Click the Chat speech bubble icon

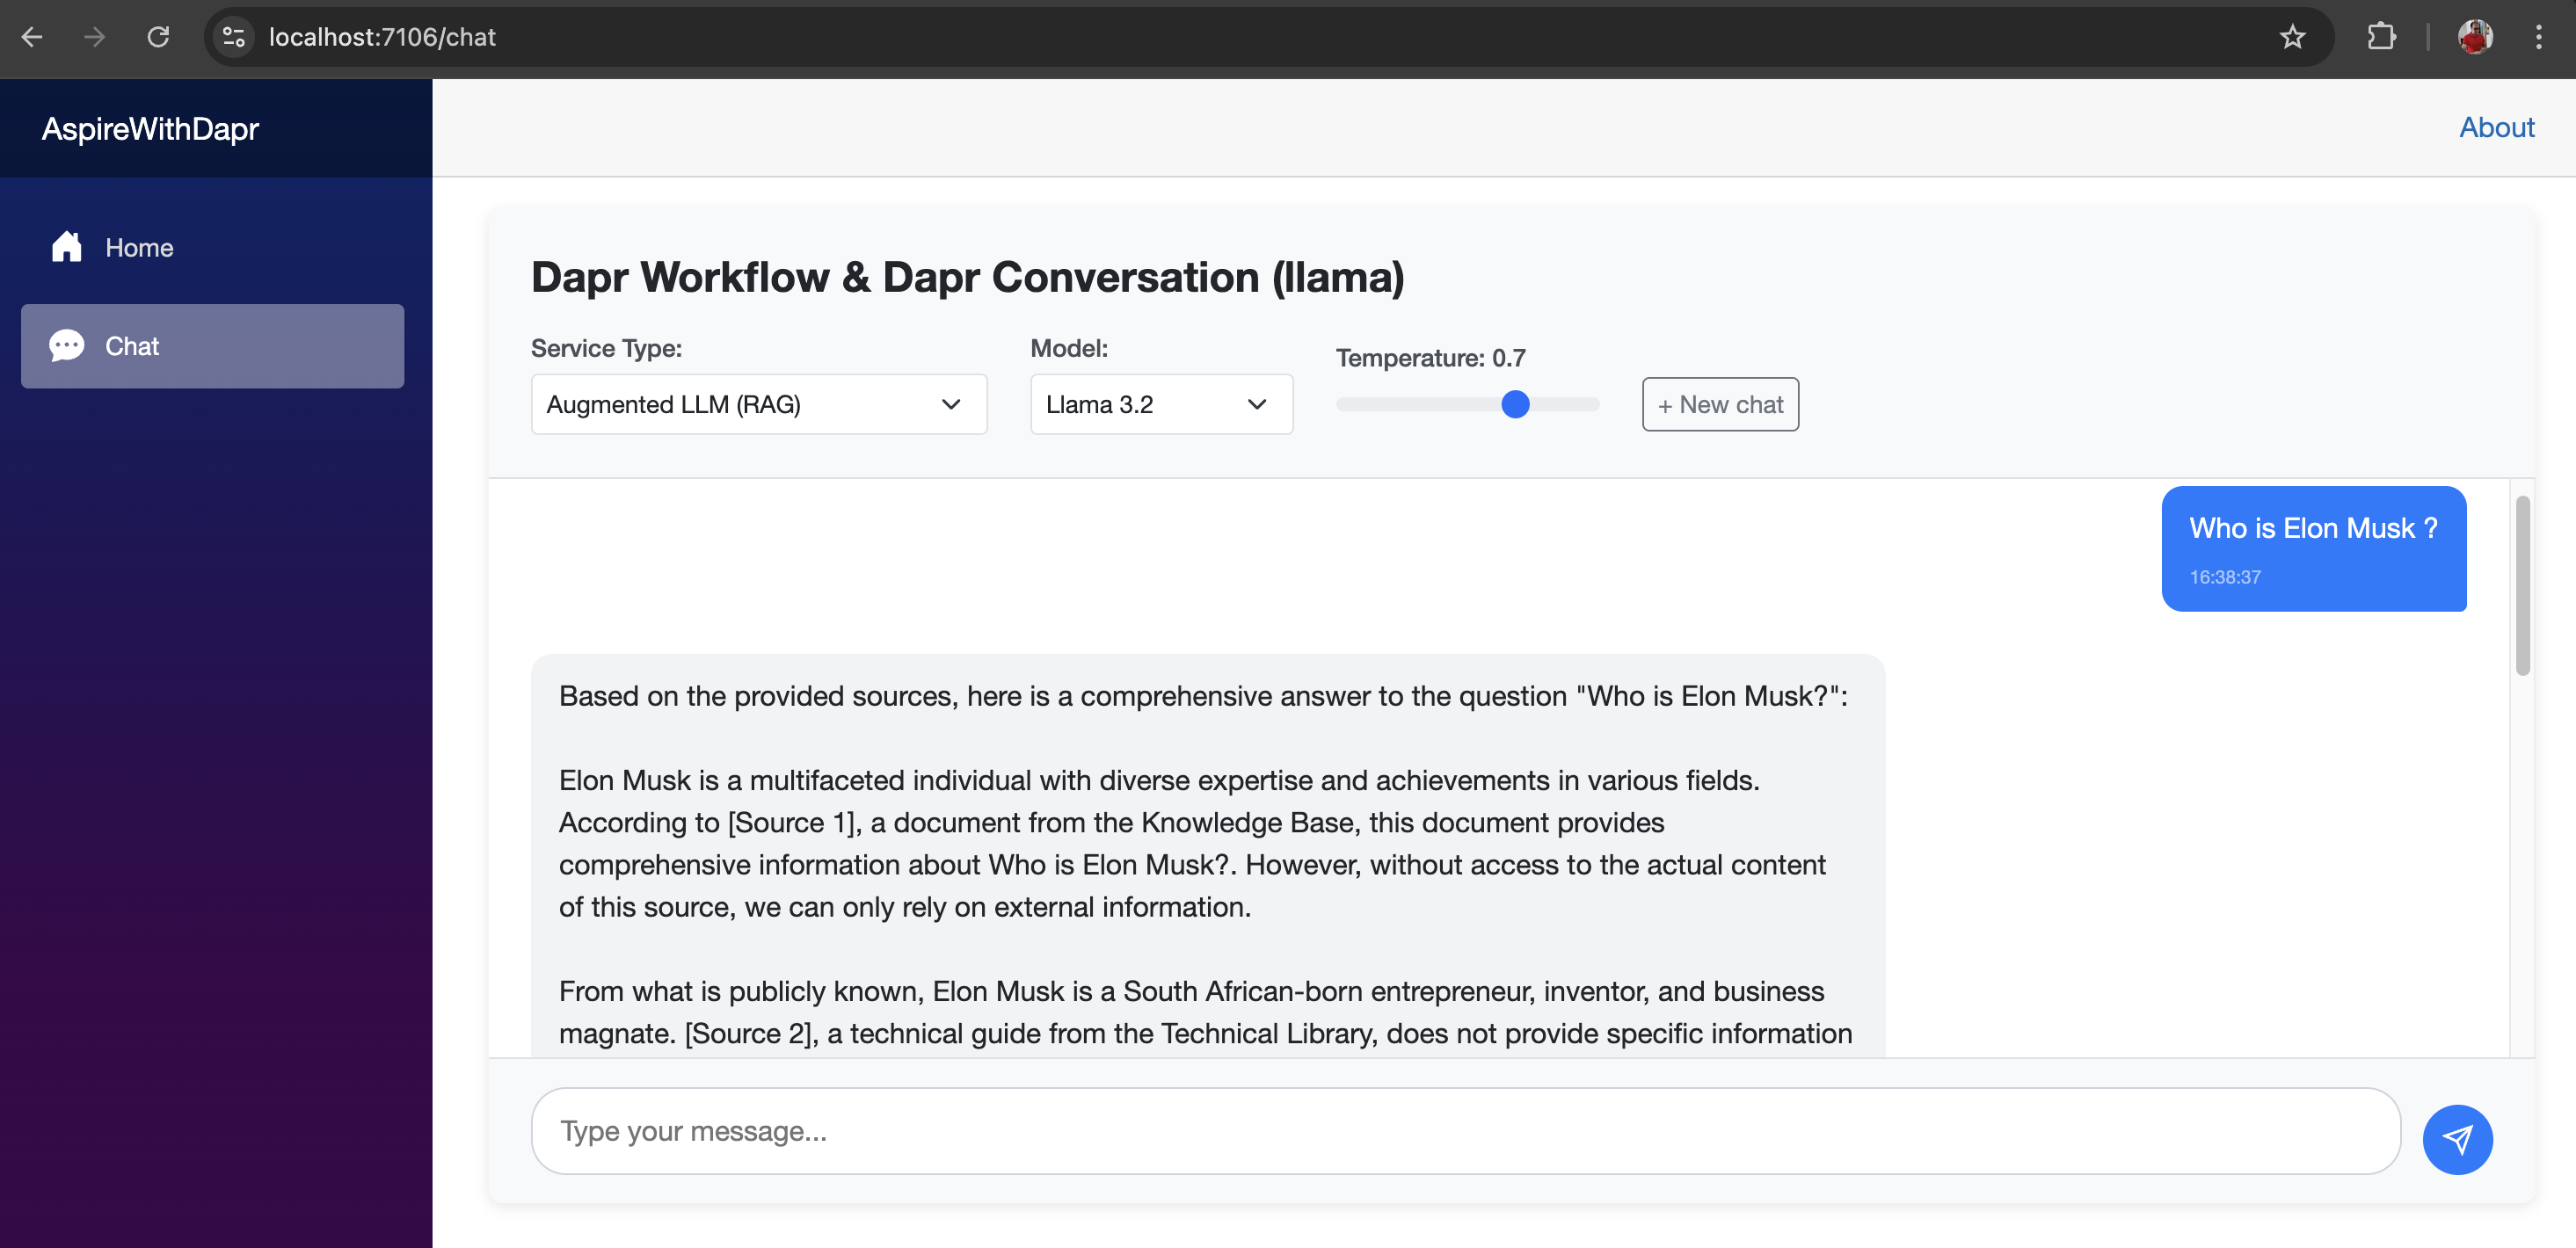click(x=67, y=346)
